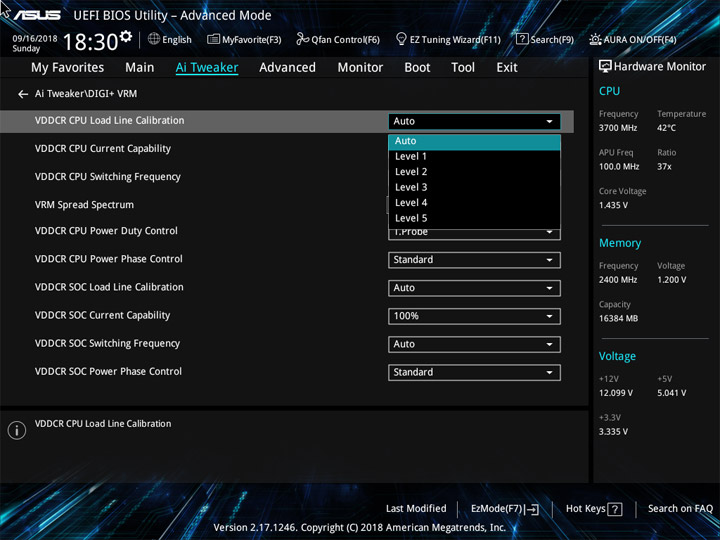Image resolution: width=720 pixels, height=540 pixels.
Task: Select Level 2 load line option
Action: (x=474, y=172)
